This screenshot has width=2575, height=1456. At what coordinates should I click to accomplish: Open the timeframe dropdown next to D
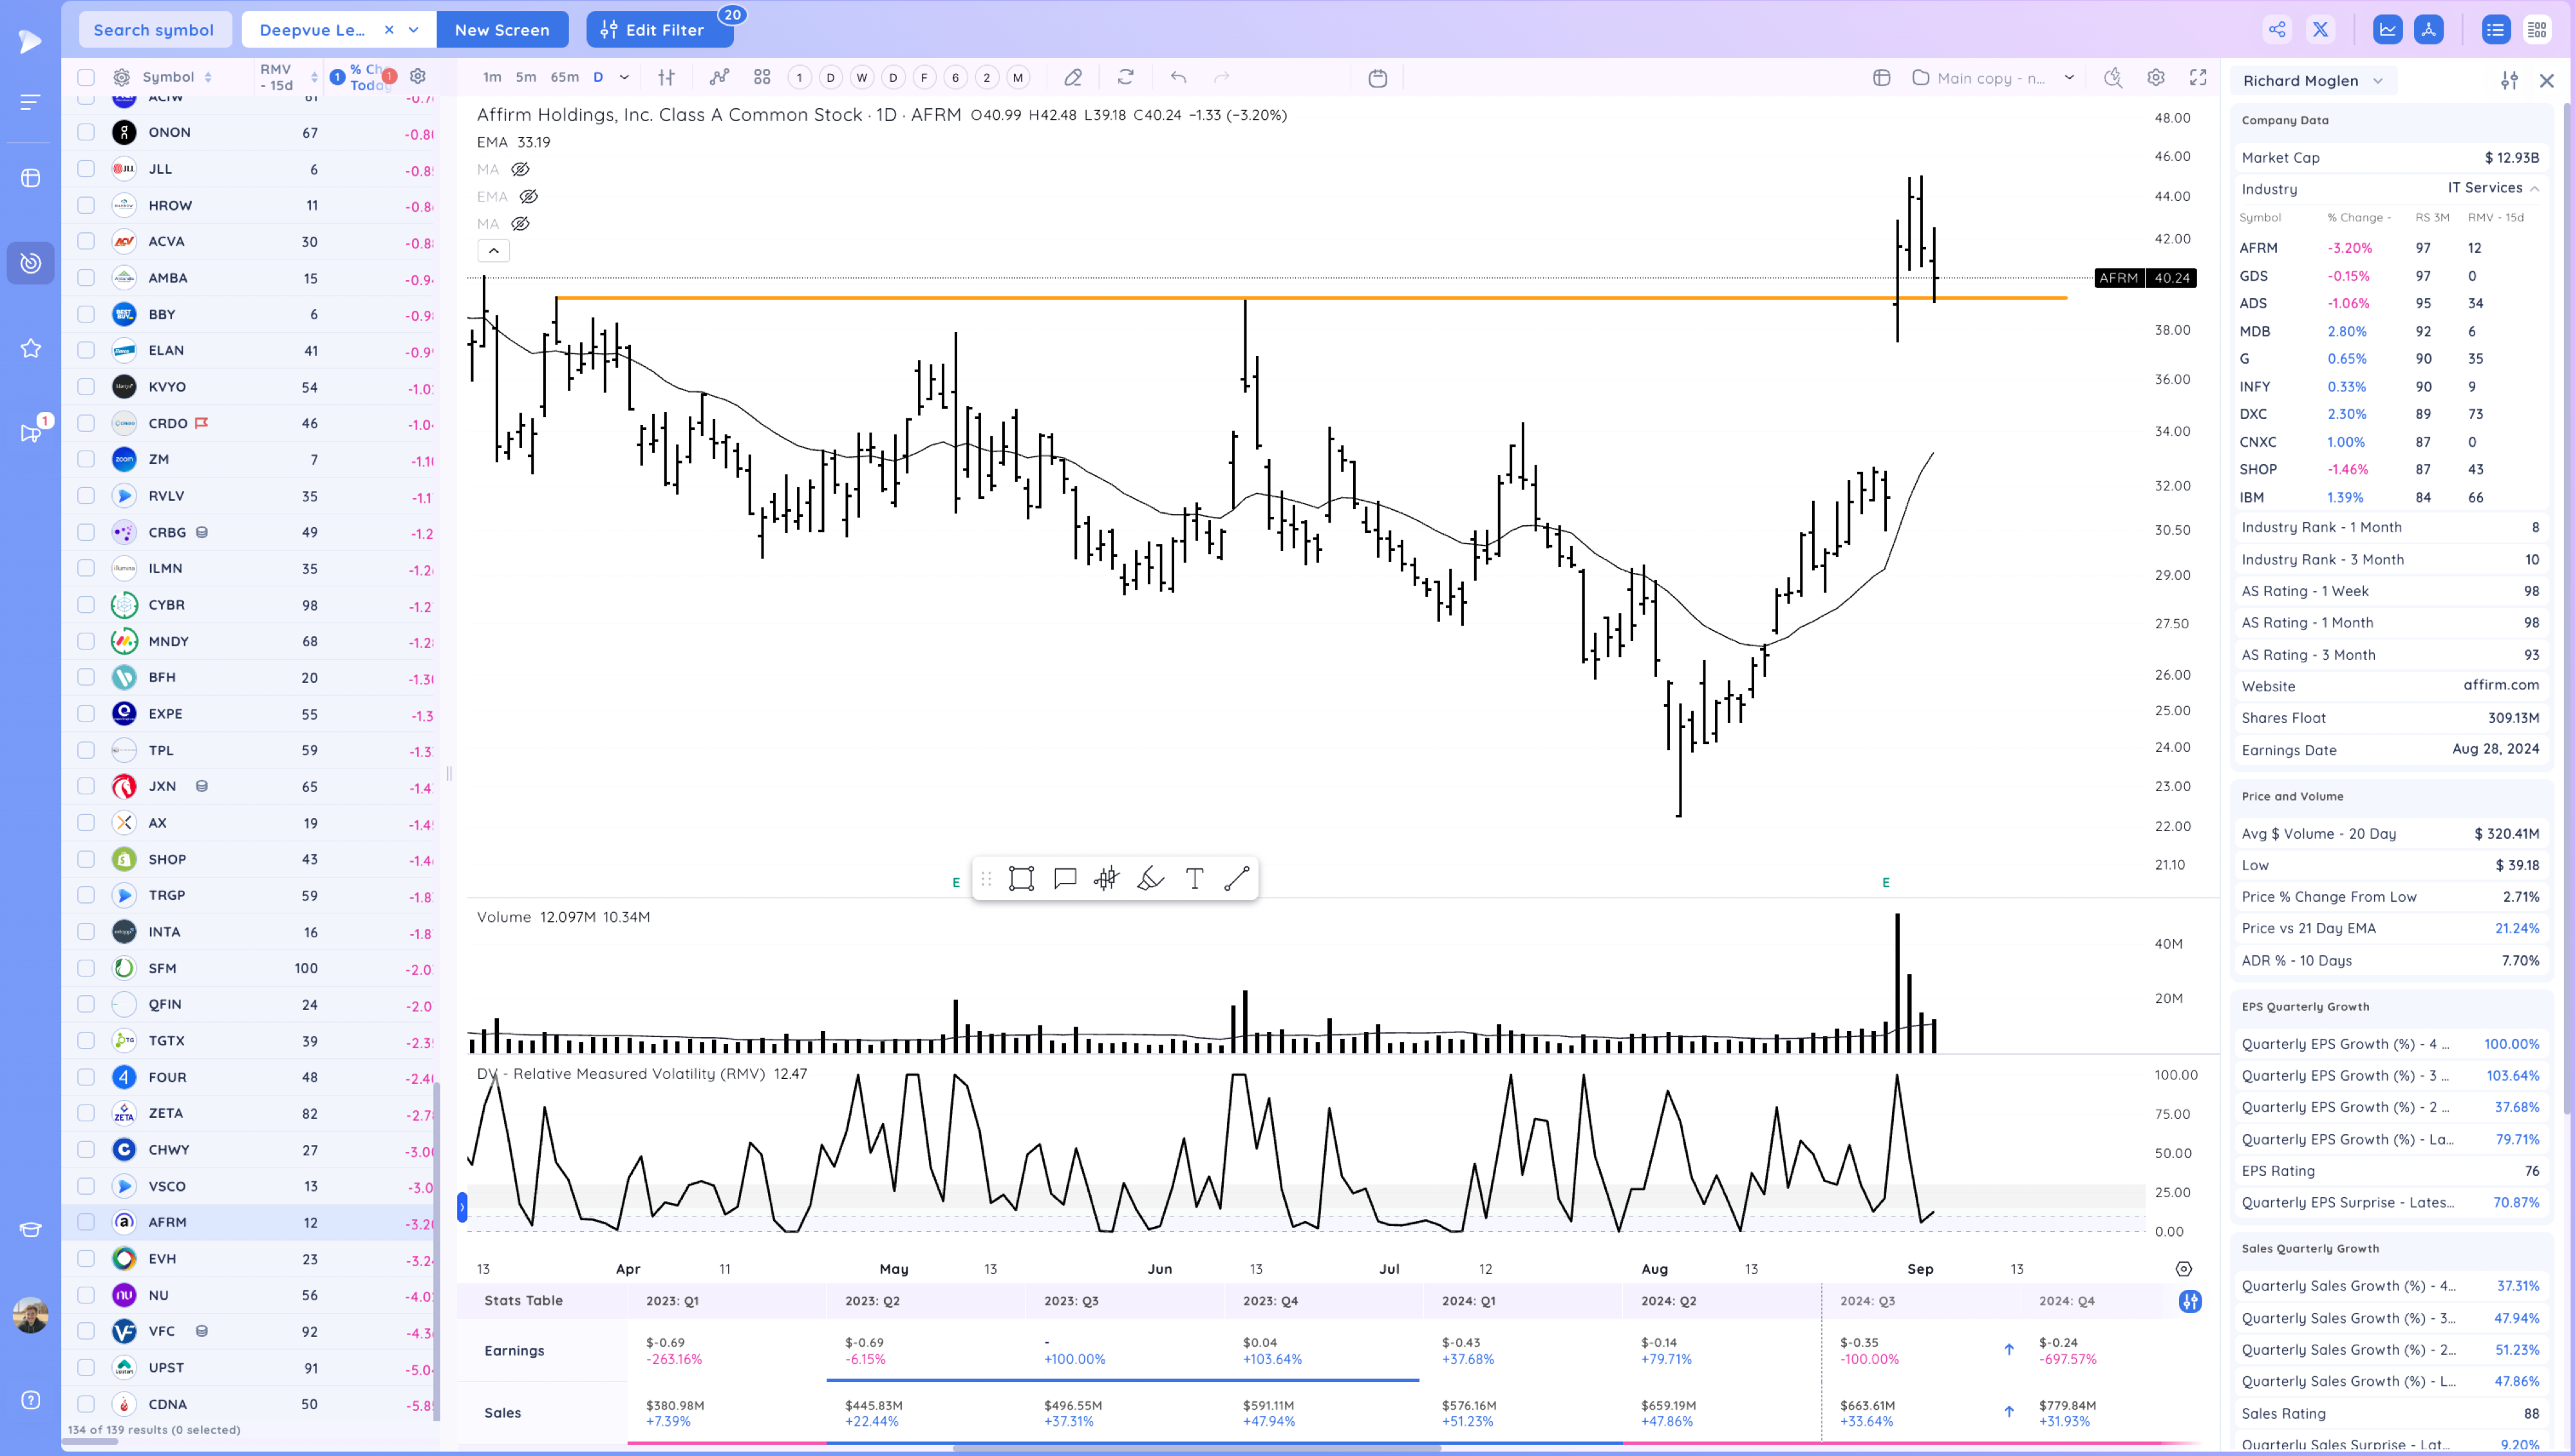(x=623, y=77)
